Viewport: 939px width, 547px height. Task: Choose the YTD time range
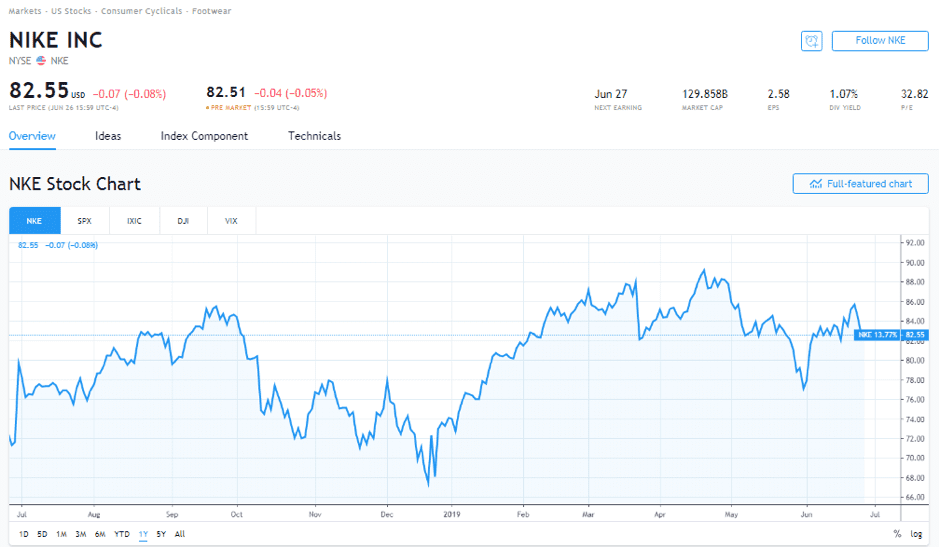(x=122, y=534)
